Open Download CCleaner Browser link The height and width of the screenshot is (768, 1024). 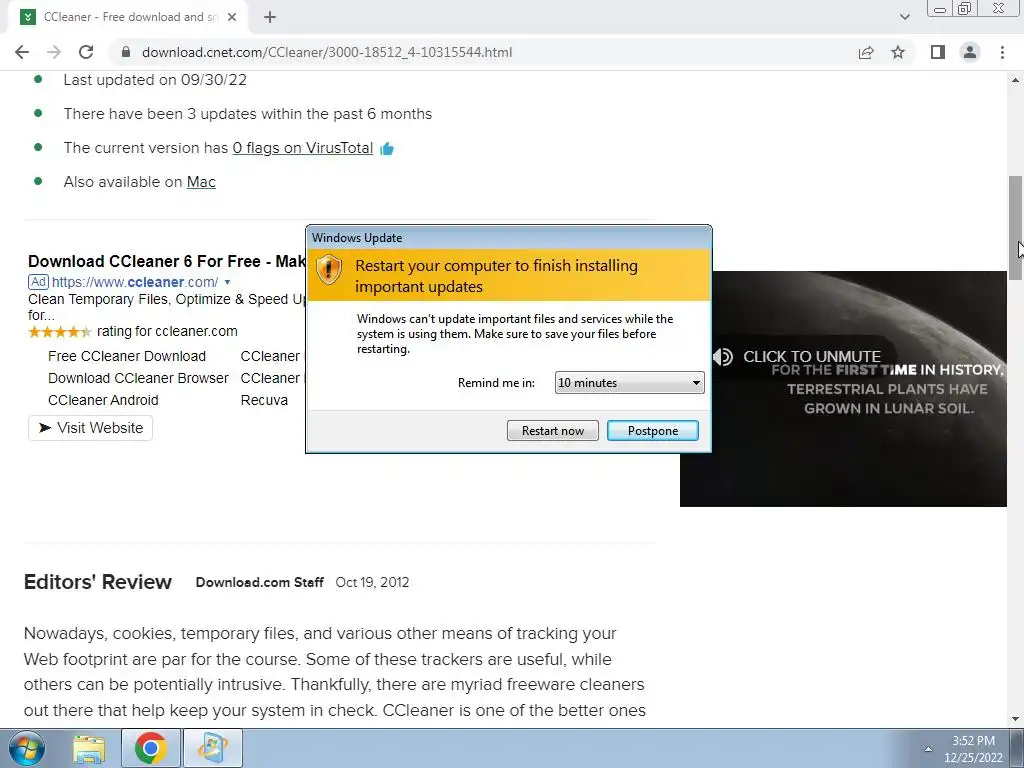click(138, 378)
